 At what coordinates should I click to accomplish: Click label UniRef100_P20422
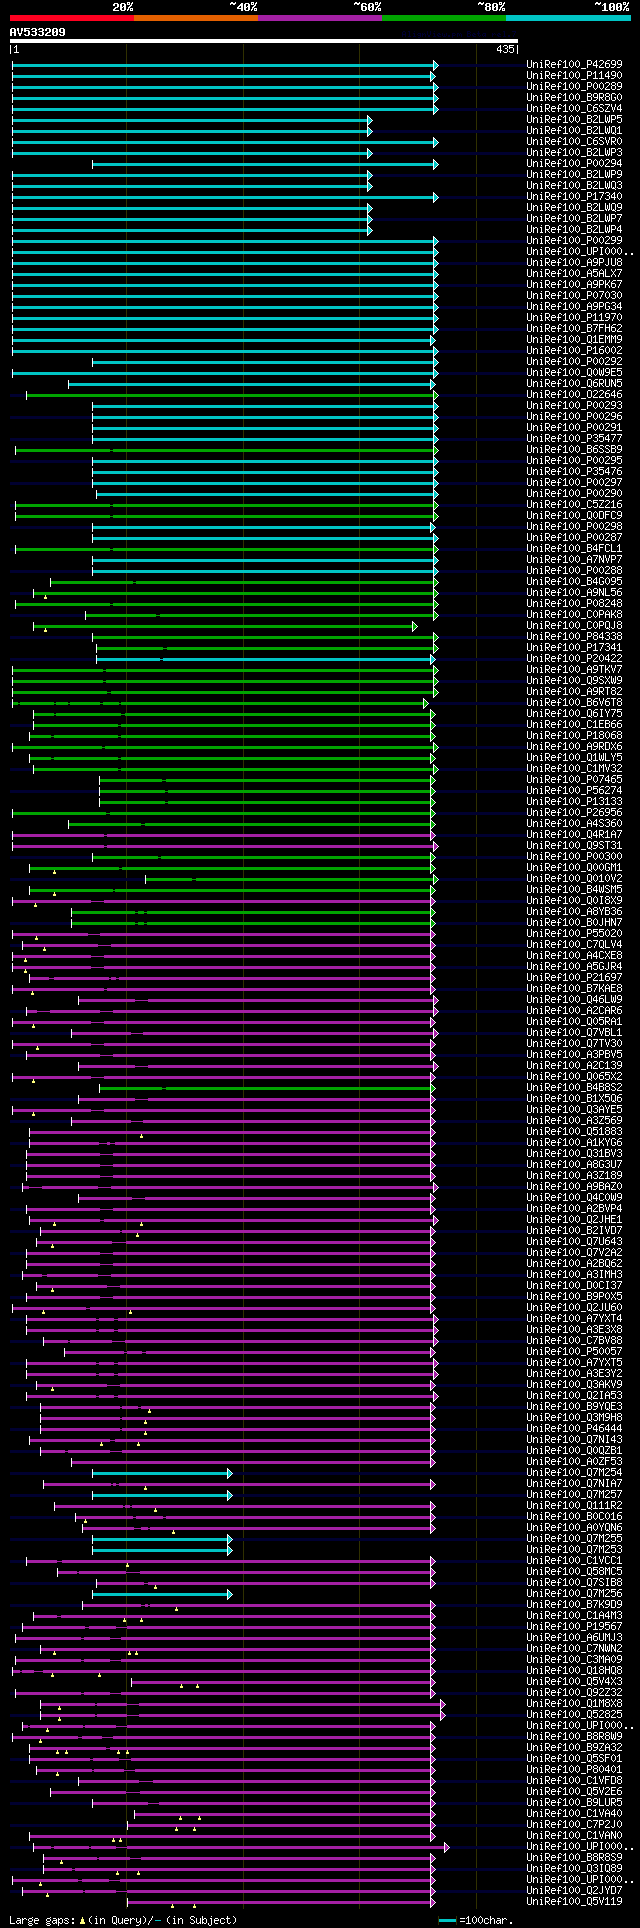click(x=574, y=659)
